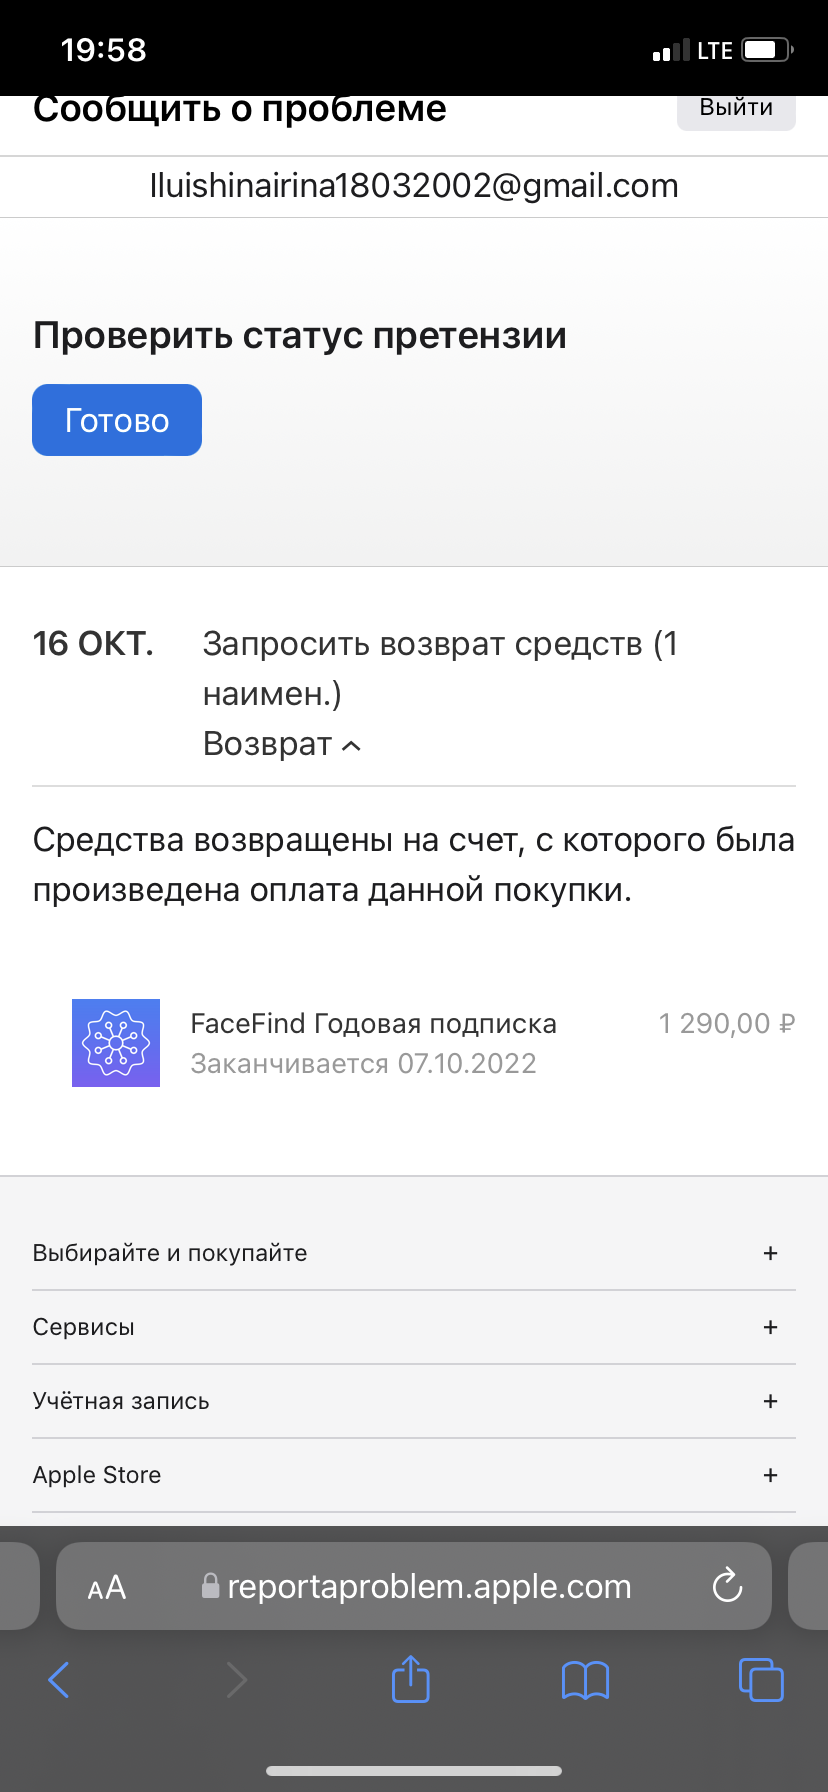Tap the Safari forward arrow
The image size is (828, 1792).
click(236, 1680)
